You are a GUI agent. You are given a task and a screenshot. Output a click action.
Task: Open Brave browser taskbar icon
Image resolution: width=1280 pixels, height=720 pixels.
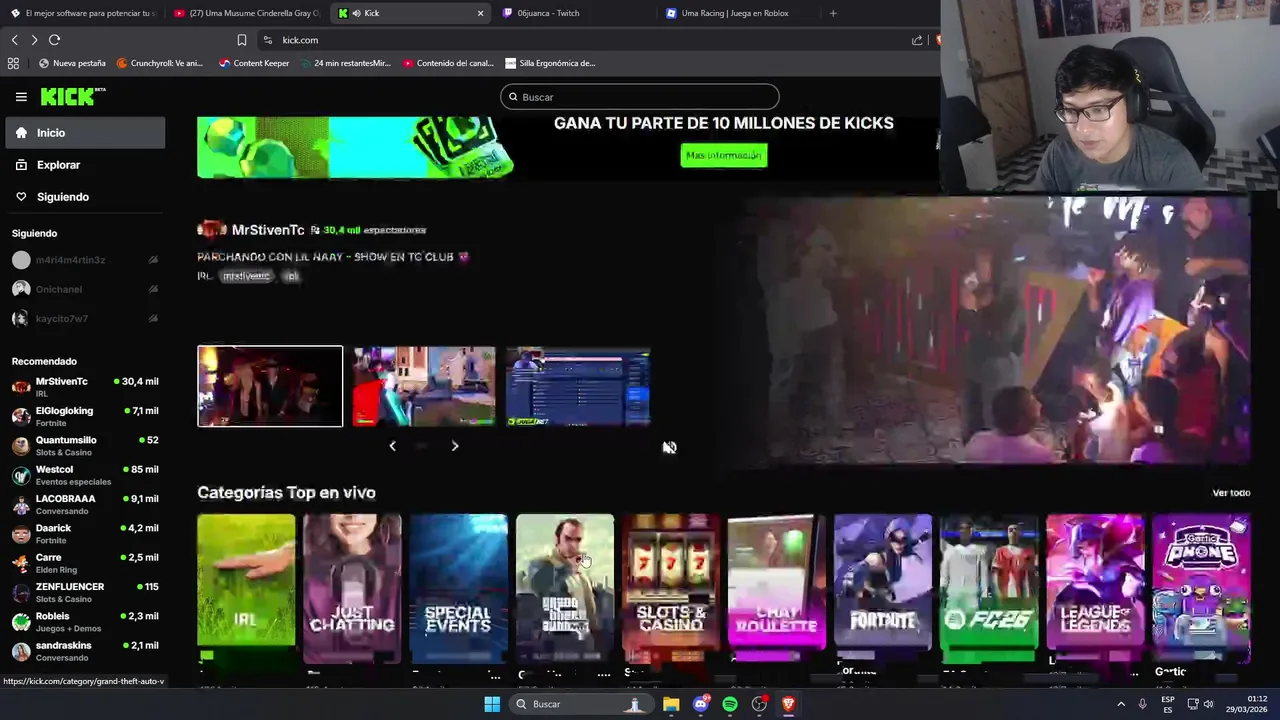click(788, 704)
